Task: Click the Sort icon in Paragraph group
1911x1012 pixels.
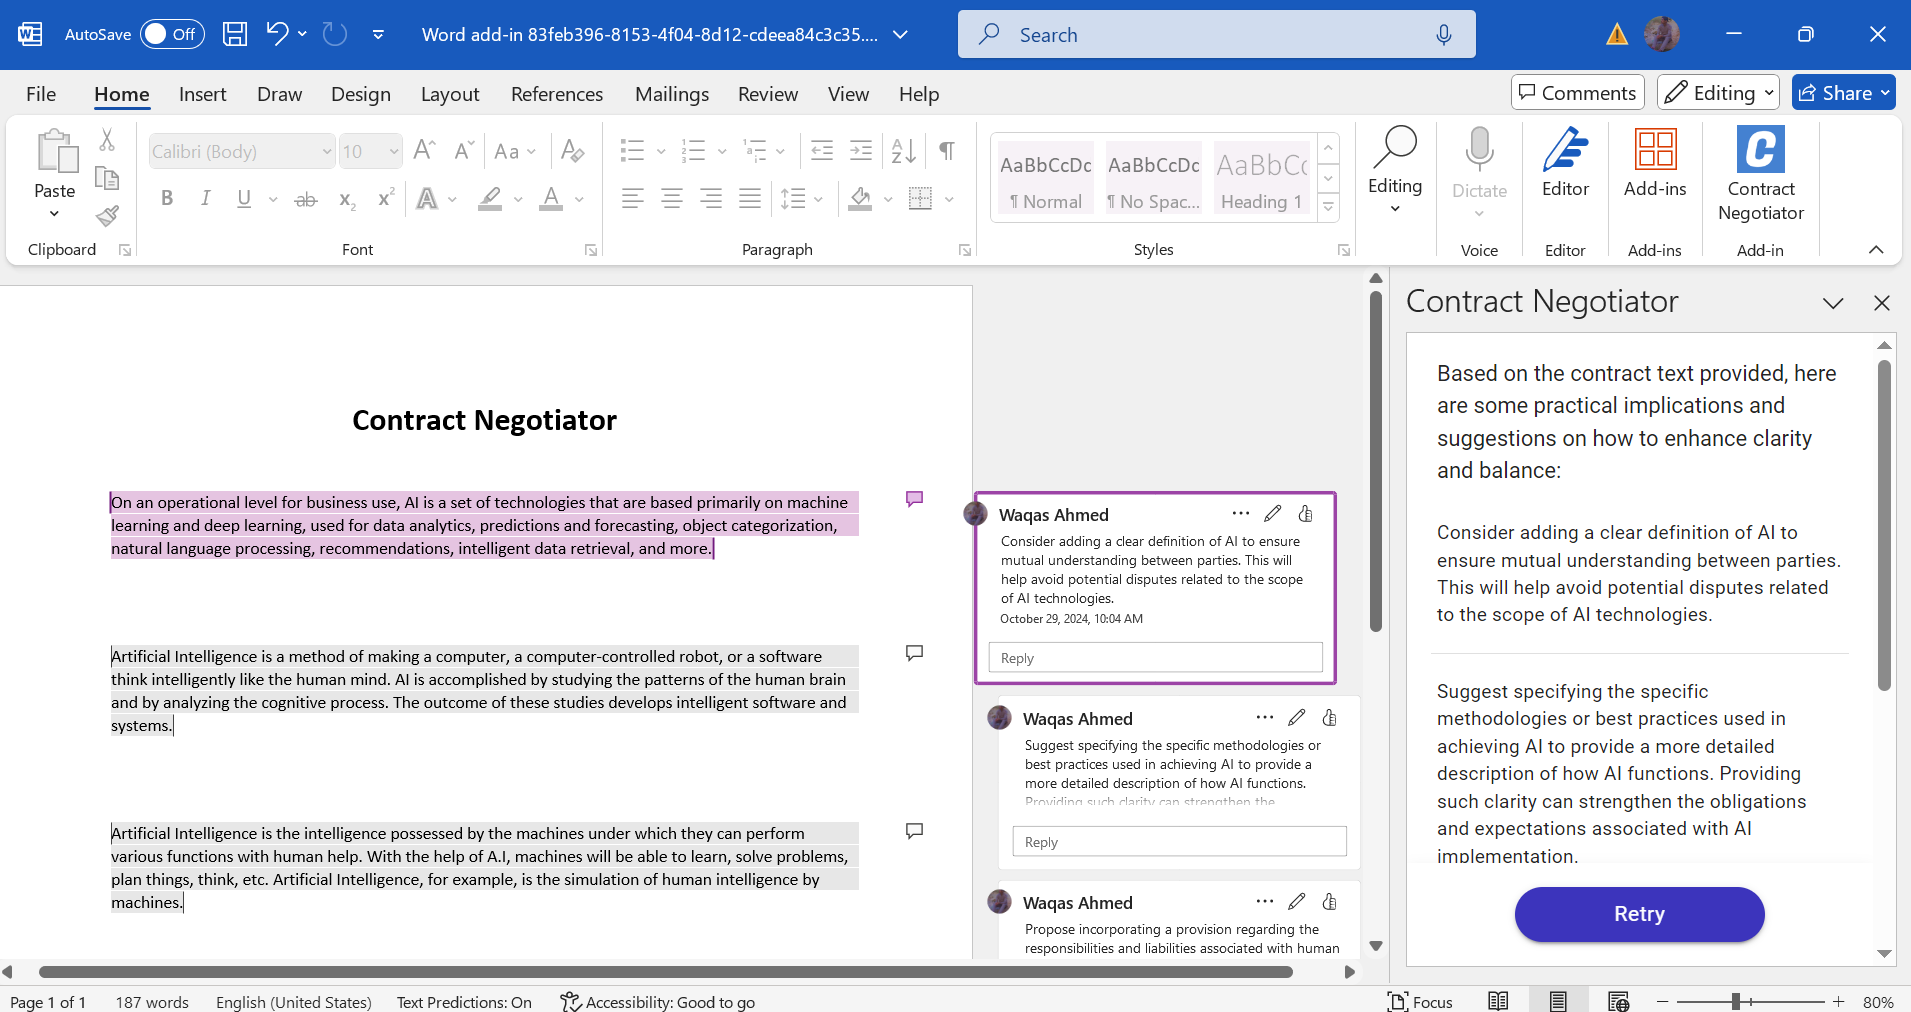Action: pyautogui.click(x=903, y=151)
